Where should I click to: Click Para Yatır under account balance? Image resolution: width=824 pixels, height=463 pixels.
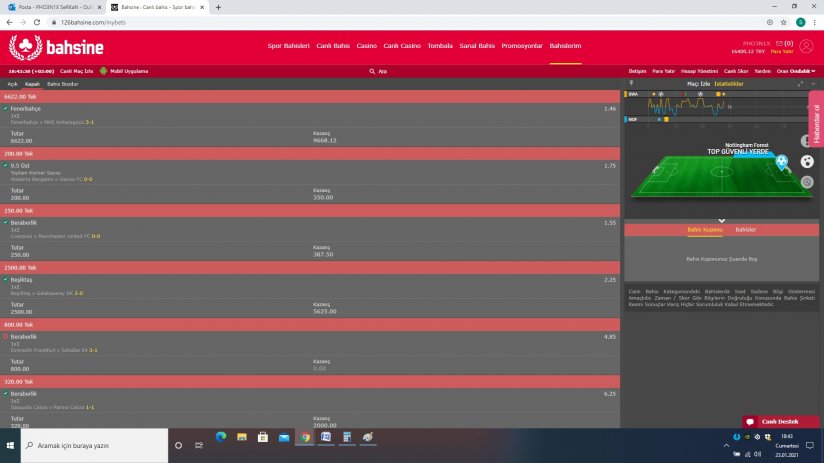pos(782,52)
